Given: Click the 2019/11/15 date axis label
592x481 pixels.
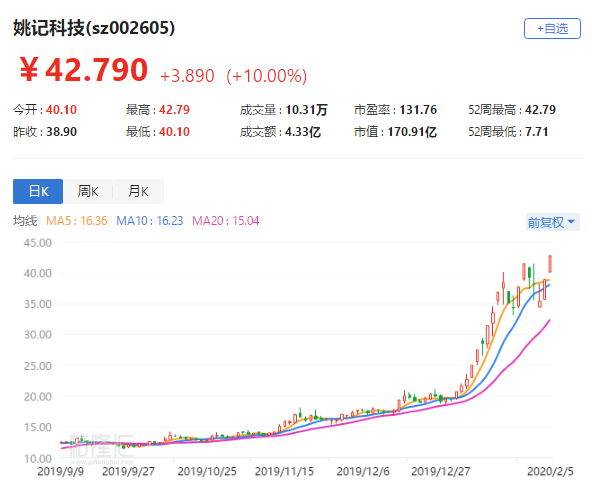Looking at the screenshot, I should 284,471.
